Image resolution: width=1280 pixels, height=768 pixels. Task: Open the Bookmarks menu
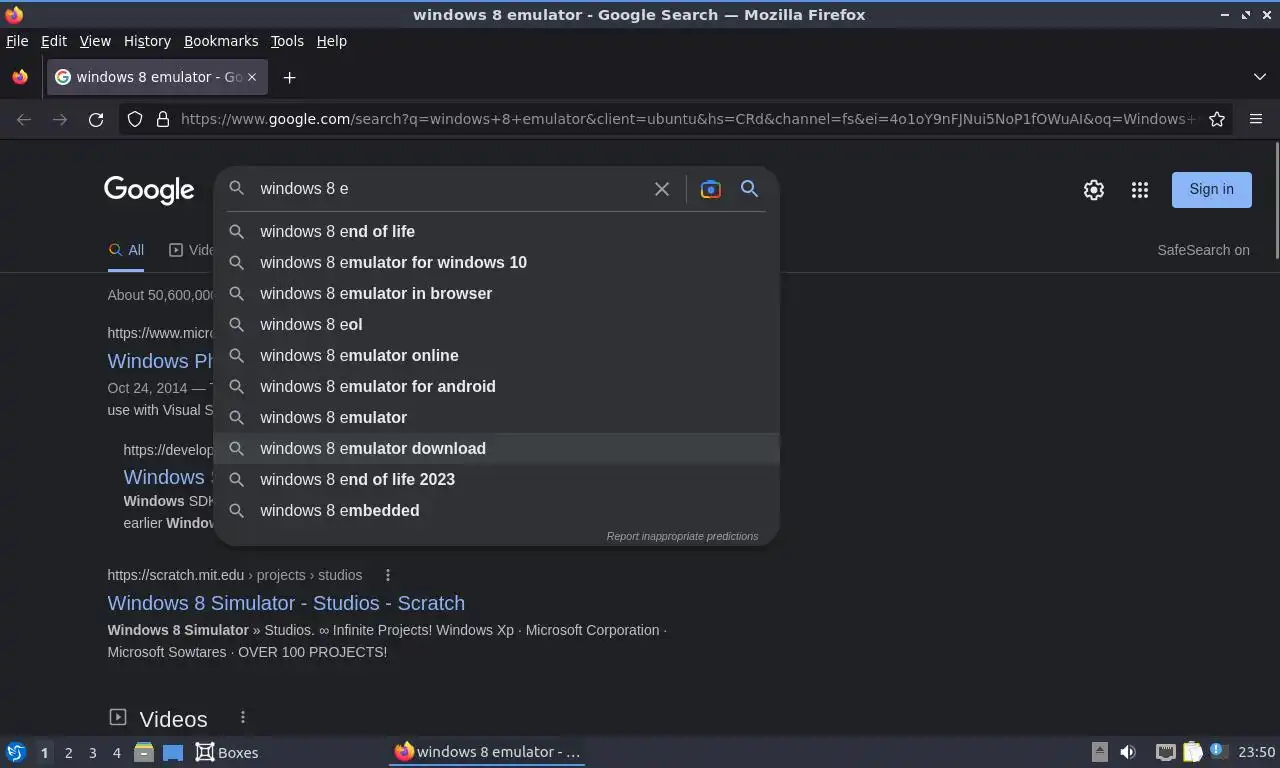point(221,41)
